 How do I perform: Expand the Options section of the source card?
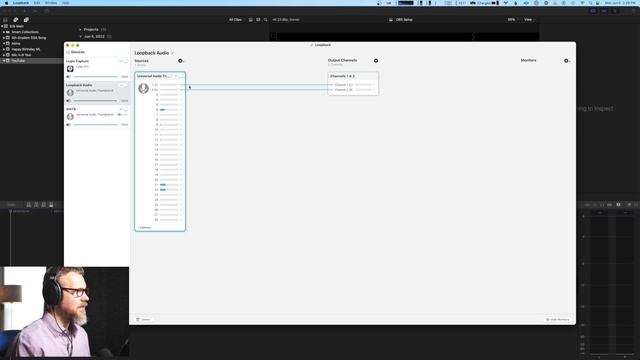(x=144, y=227)
